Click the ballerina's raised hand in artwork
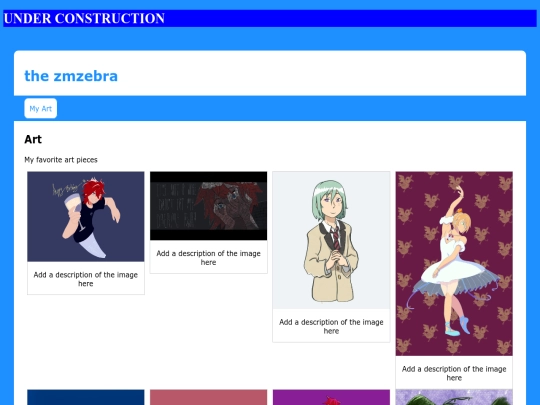 coord(459,190)
